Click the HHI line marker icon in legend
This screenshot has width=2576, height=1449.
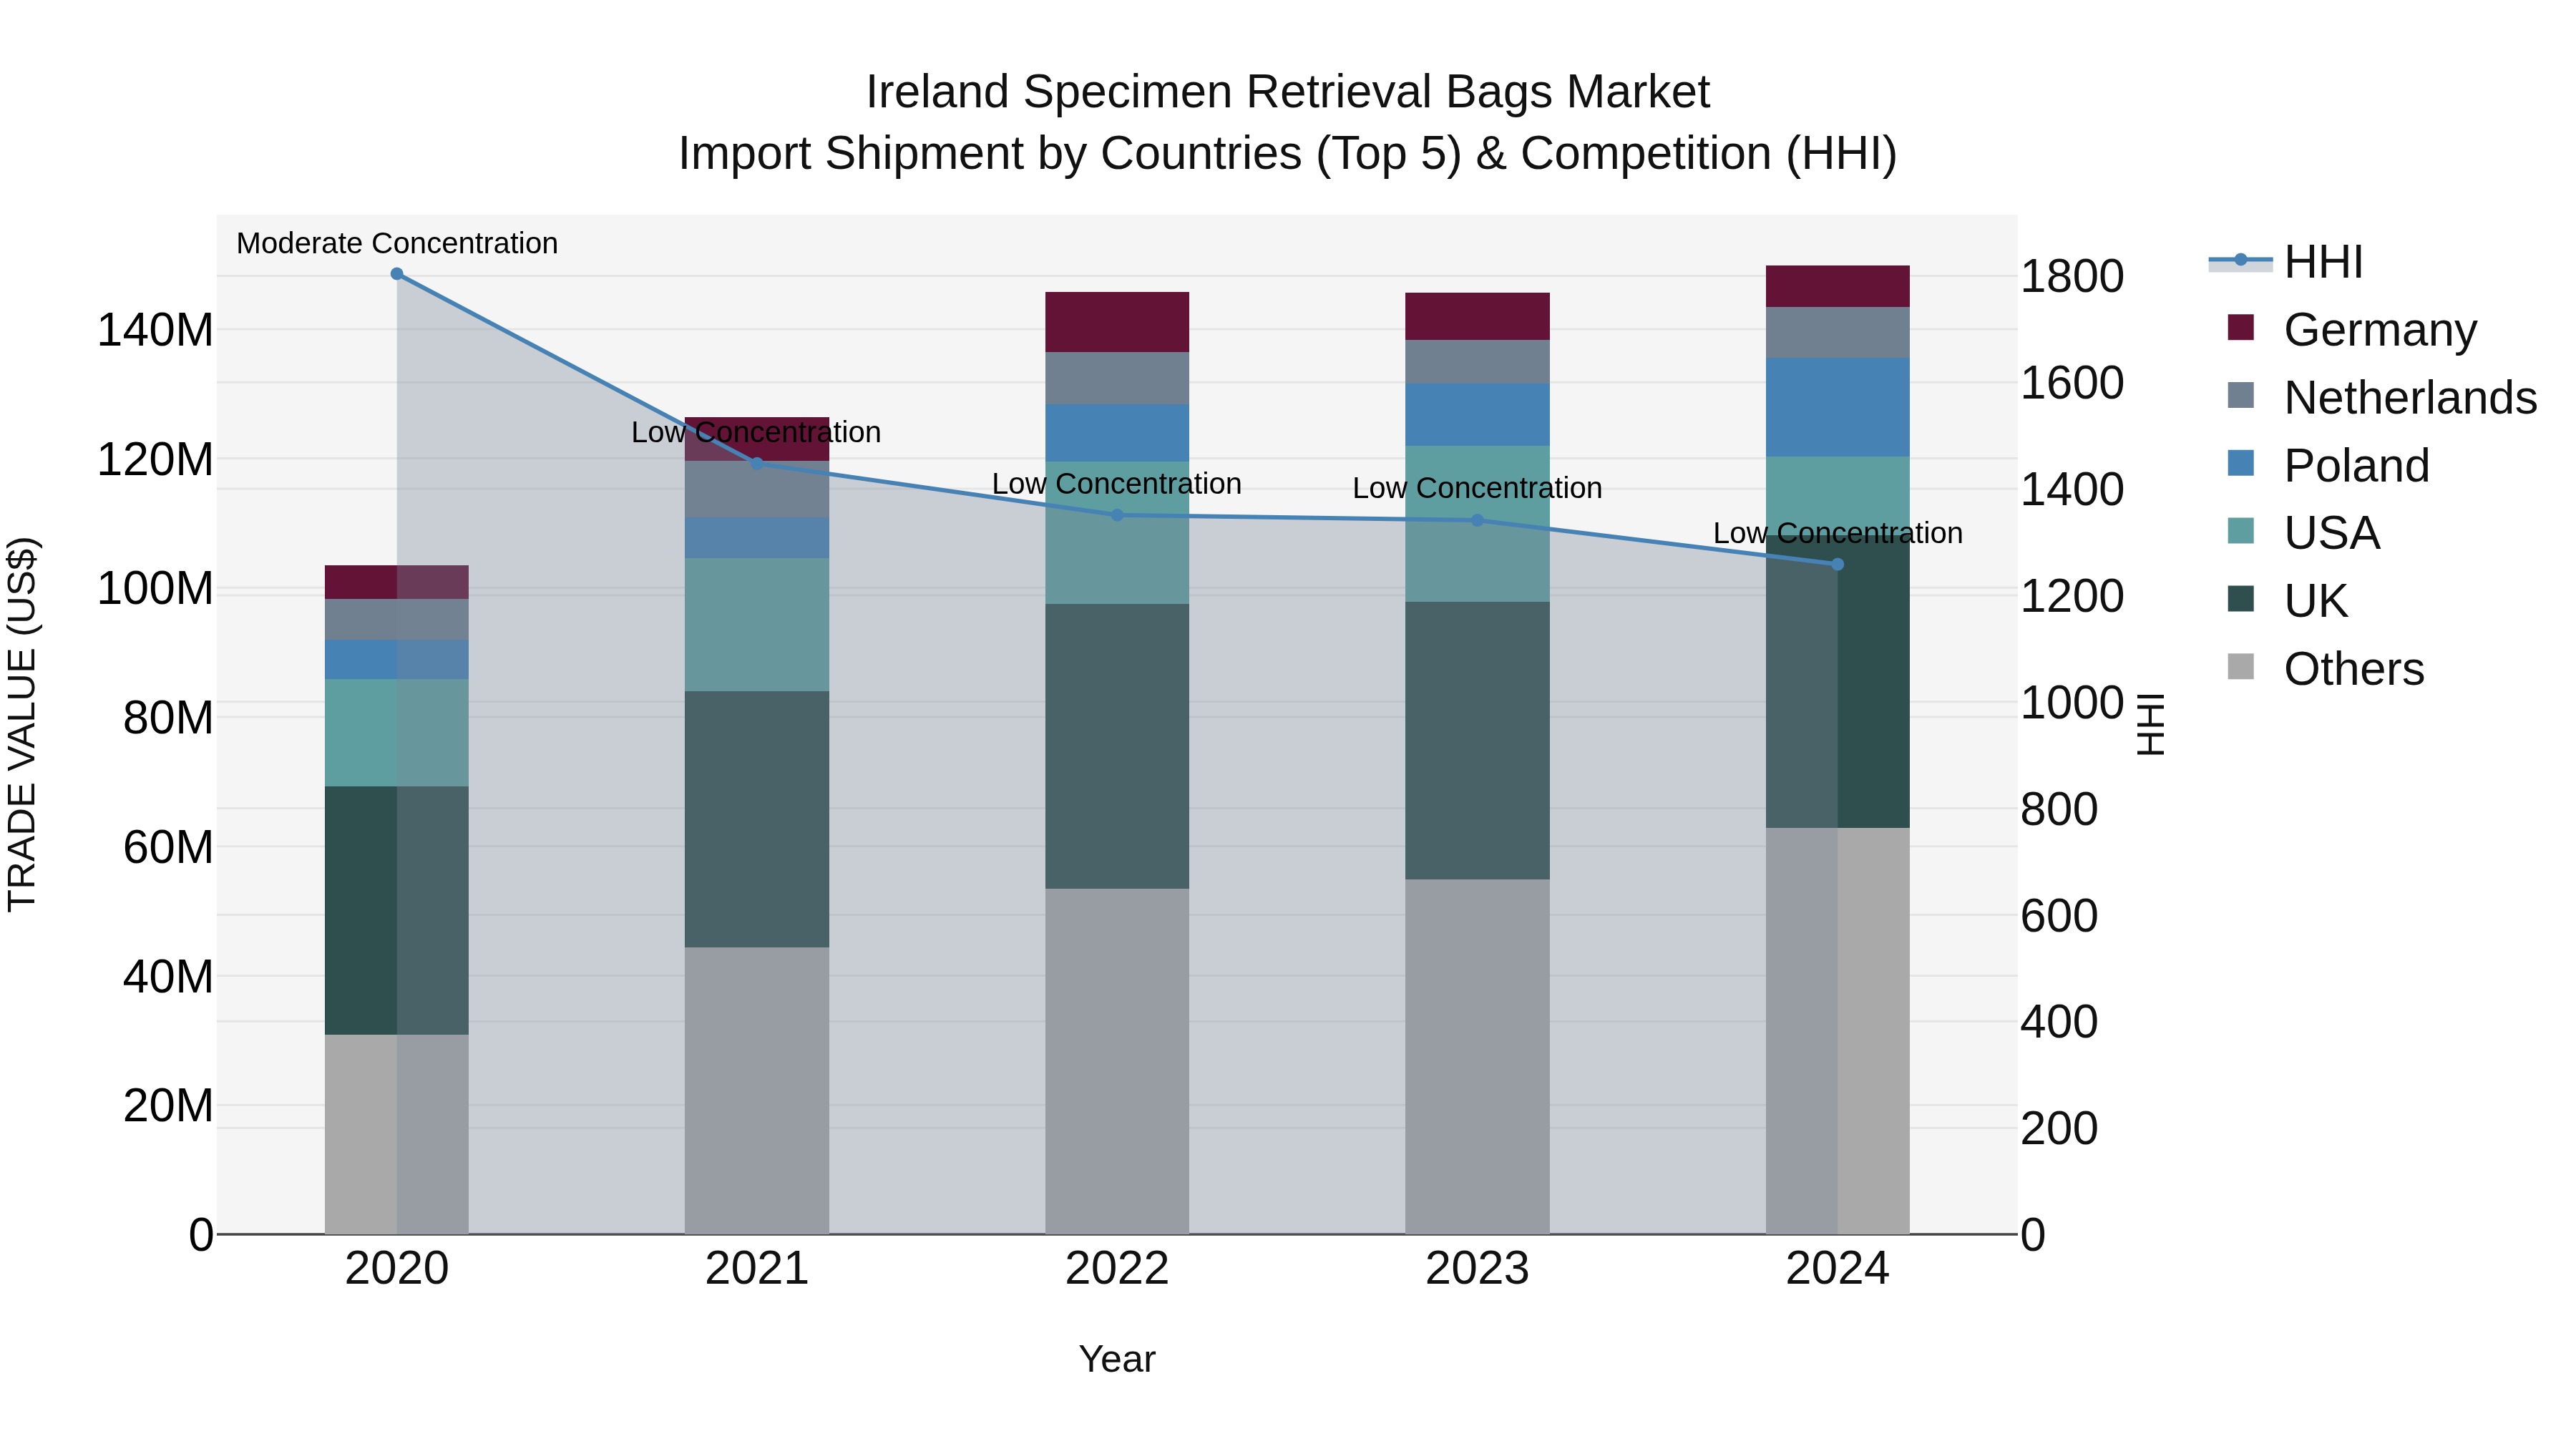2240,261
